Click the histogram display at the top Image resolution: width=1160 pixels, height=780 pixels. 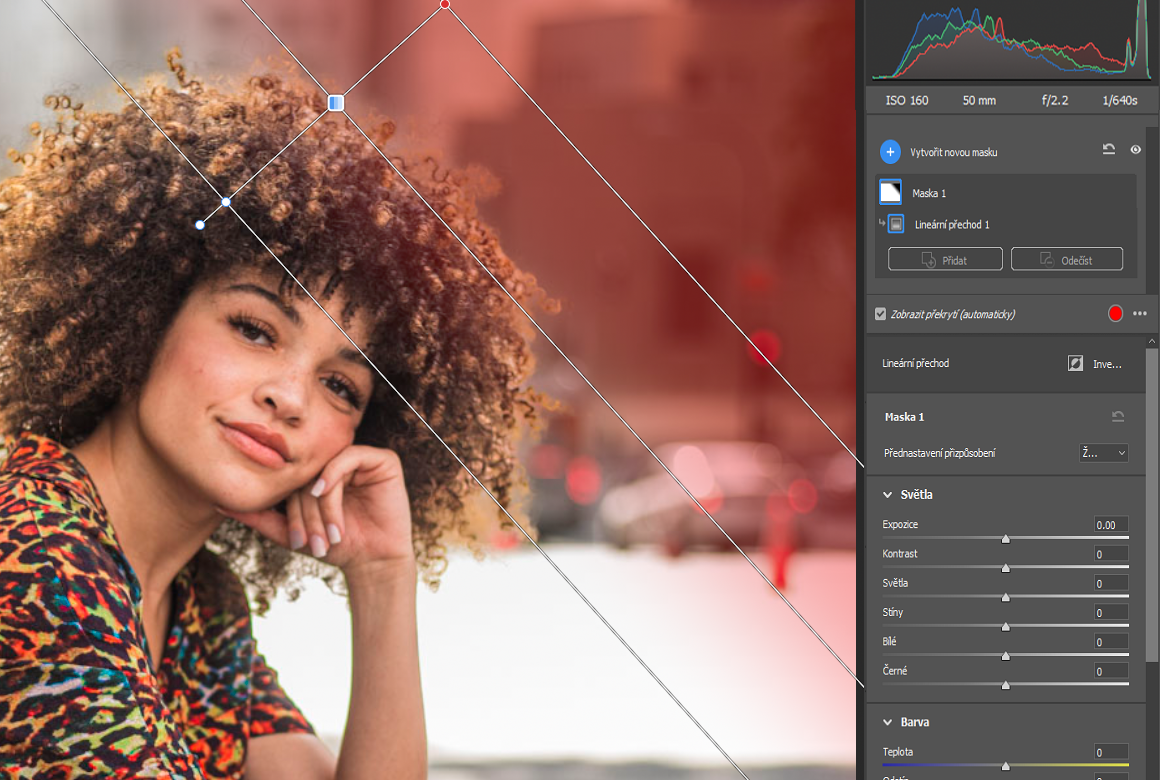coord(1010,42)
